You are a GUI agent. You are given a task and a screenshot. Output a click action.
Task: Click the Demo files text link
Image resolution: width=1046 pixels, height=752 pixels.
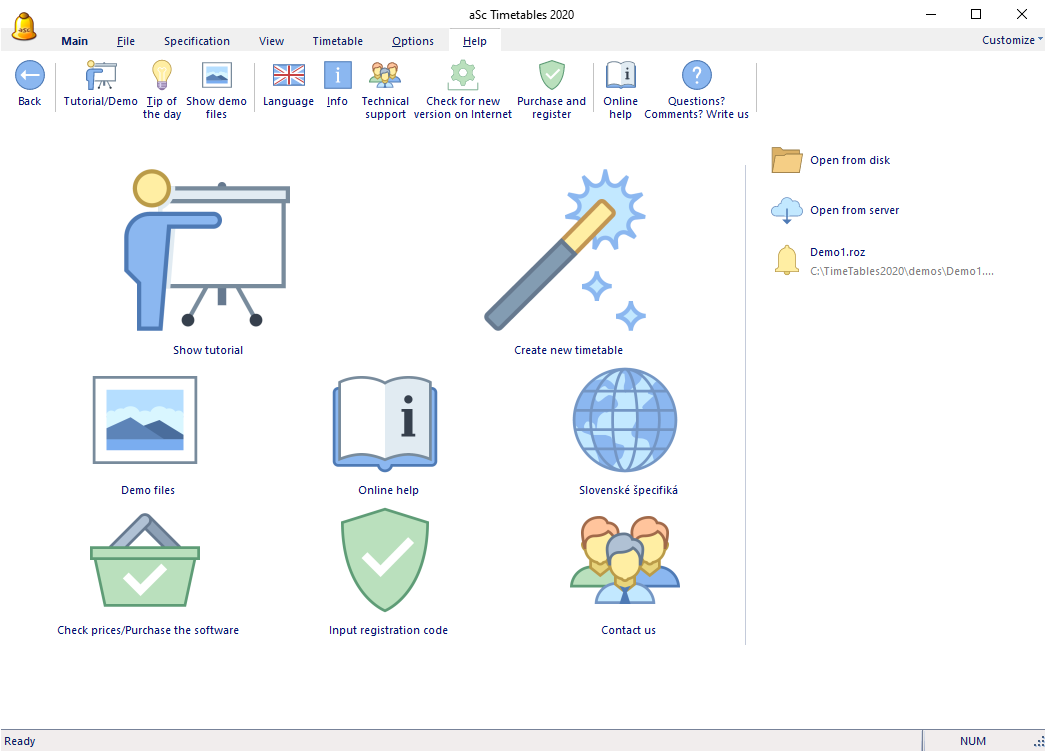click(x=148, y=490)
